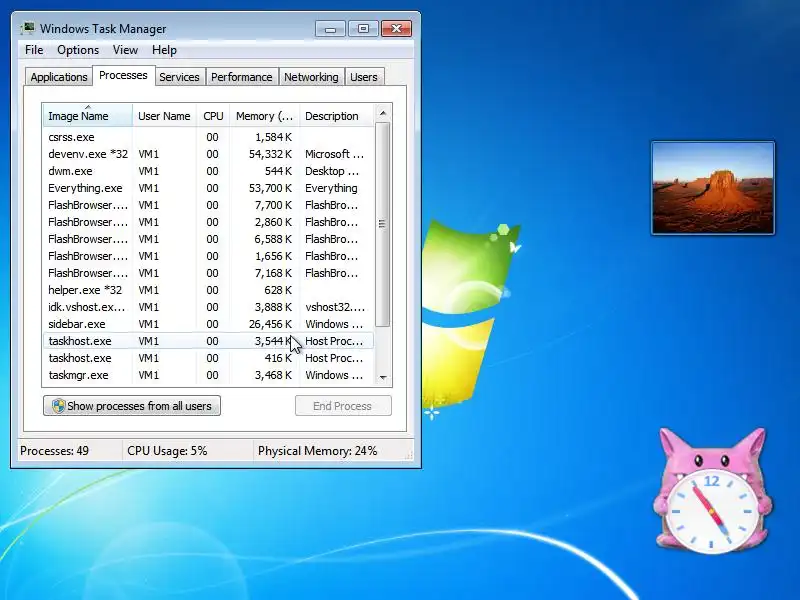
Task: Close the Windows Task Manager window
Action: tap(396, 29)
